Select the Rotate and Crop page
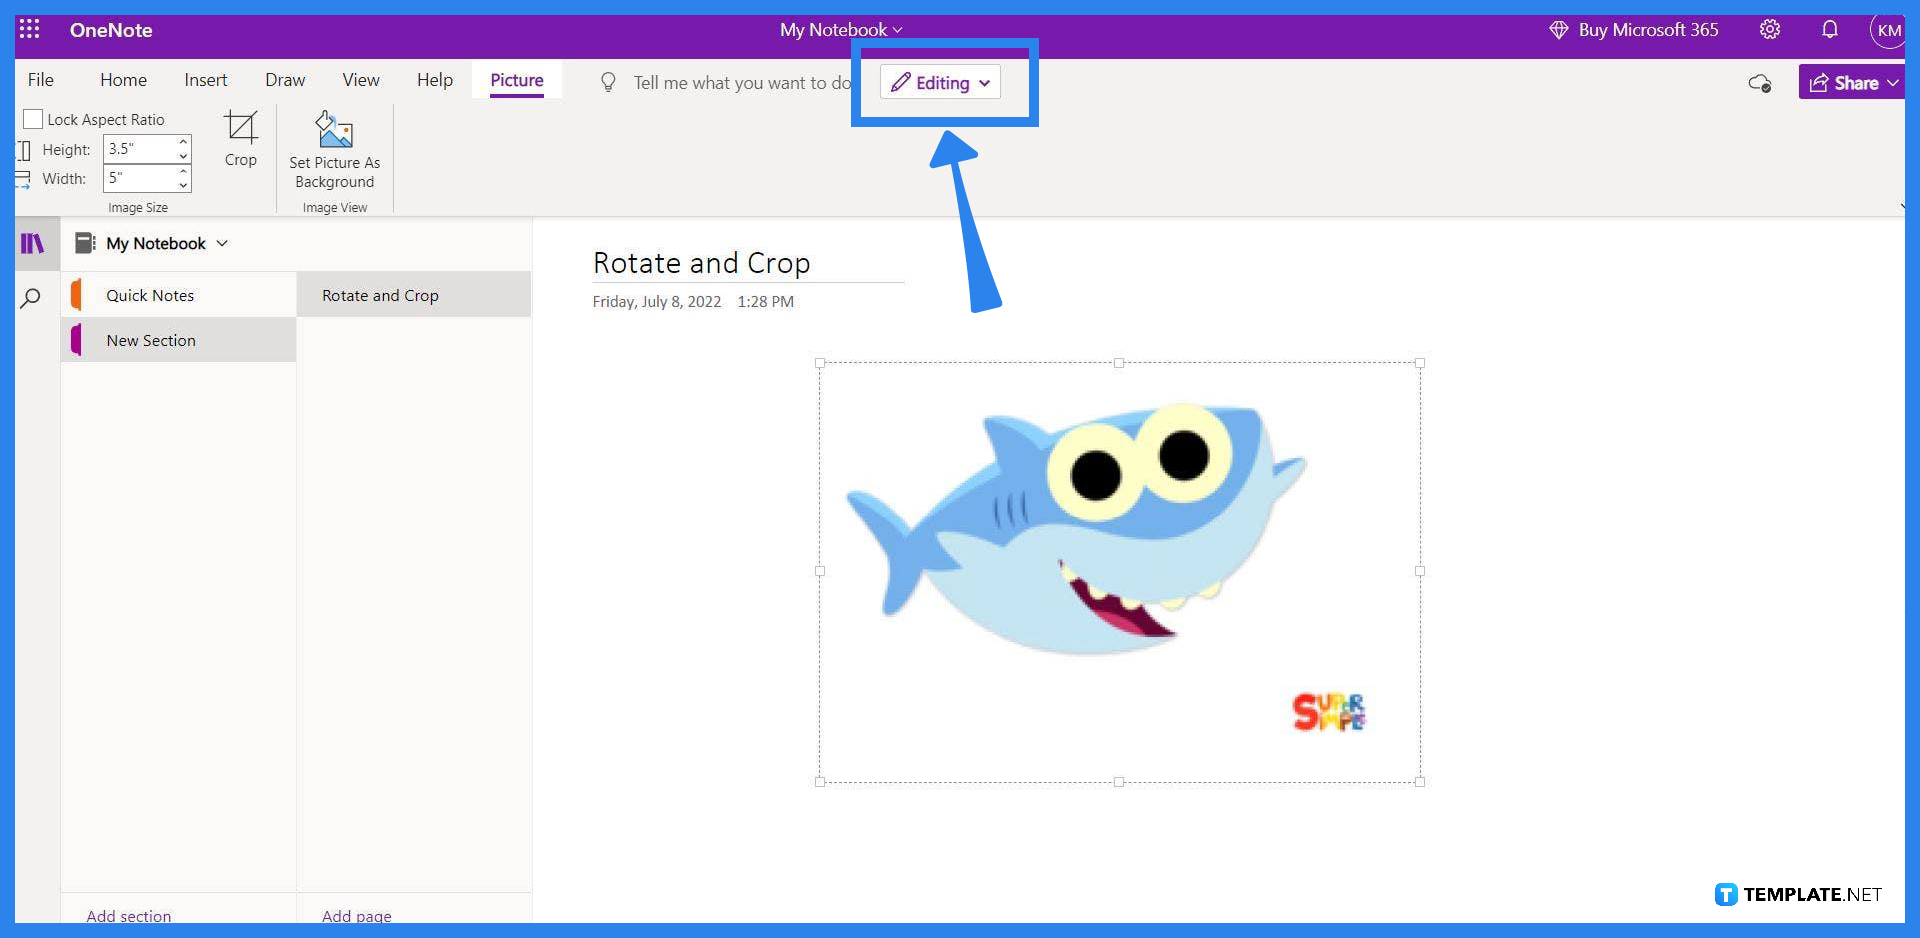 click(x=380, y=294)
